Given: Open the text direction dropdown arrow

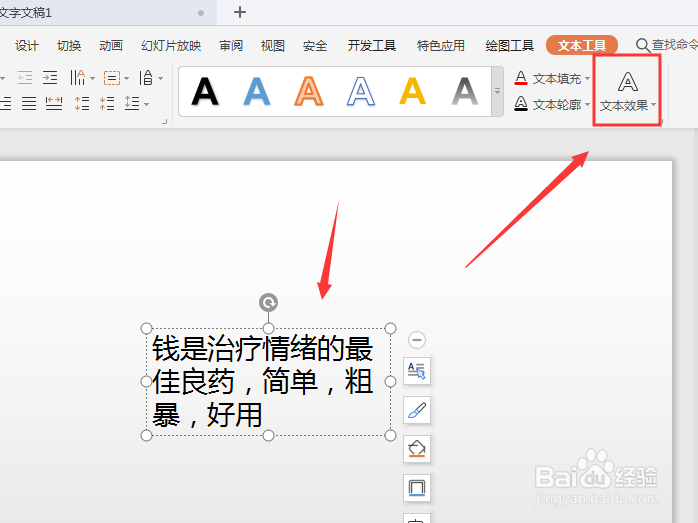Looking at the screenshot, I should [93, 78].
